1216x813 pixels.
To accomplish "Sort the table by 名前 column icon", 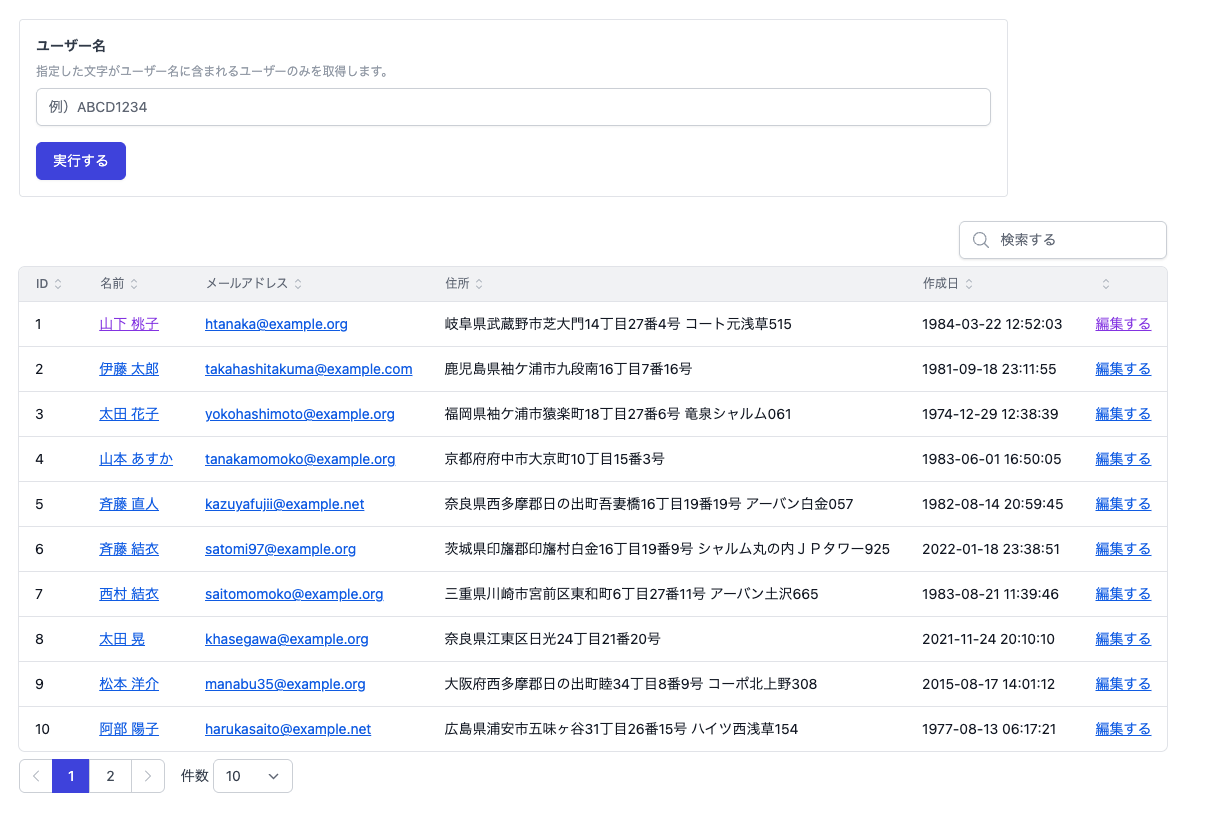I will pos(134,284).
